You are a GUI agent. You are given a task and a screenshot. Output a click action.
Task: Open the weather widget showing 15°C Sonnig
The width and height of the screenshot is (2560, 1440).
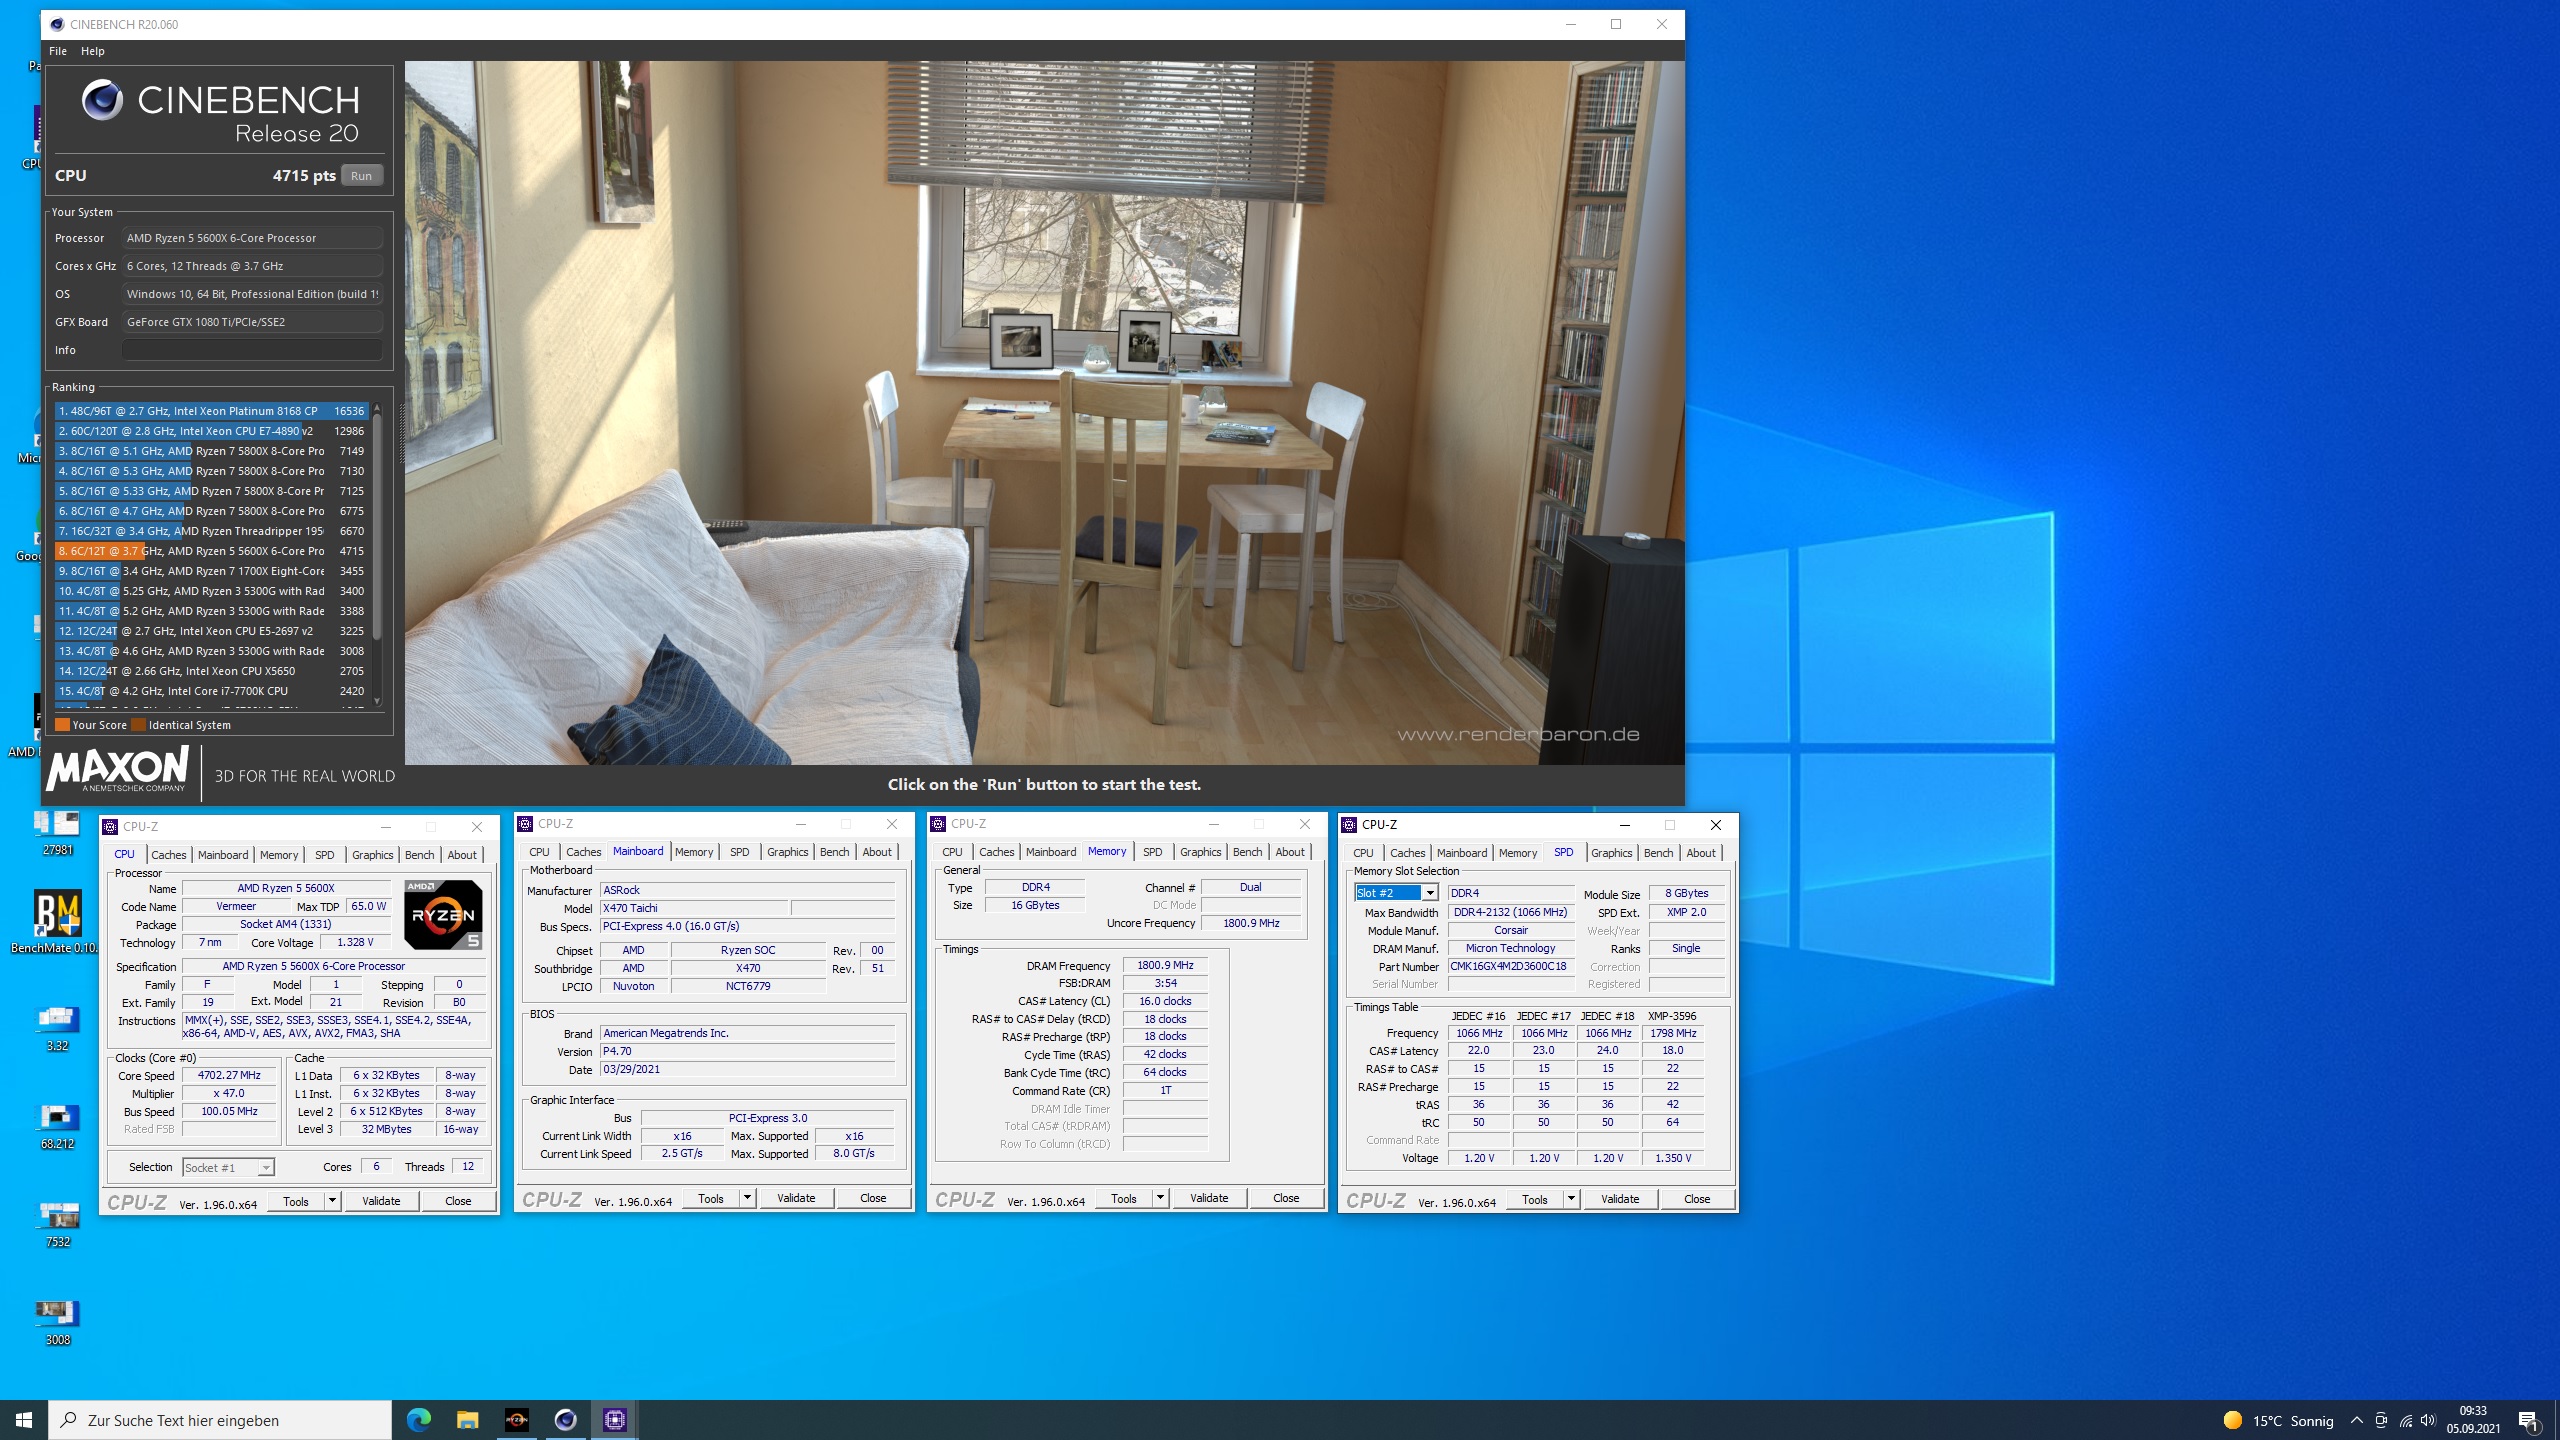click(2278, 1420)
